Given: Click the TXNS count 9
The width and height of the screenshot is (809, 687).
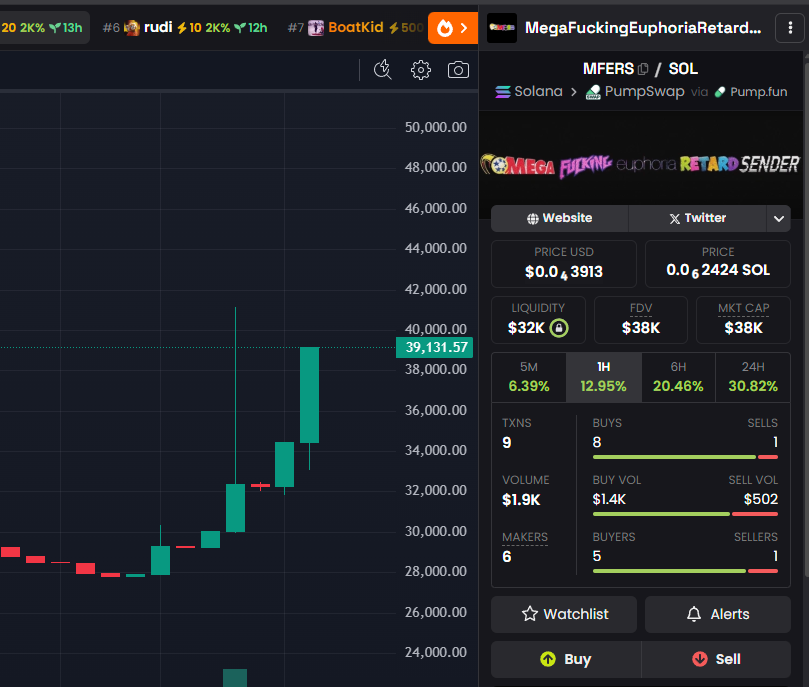Looking at the screenshot, I should pyautogui.click(x=507, y=443).
